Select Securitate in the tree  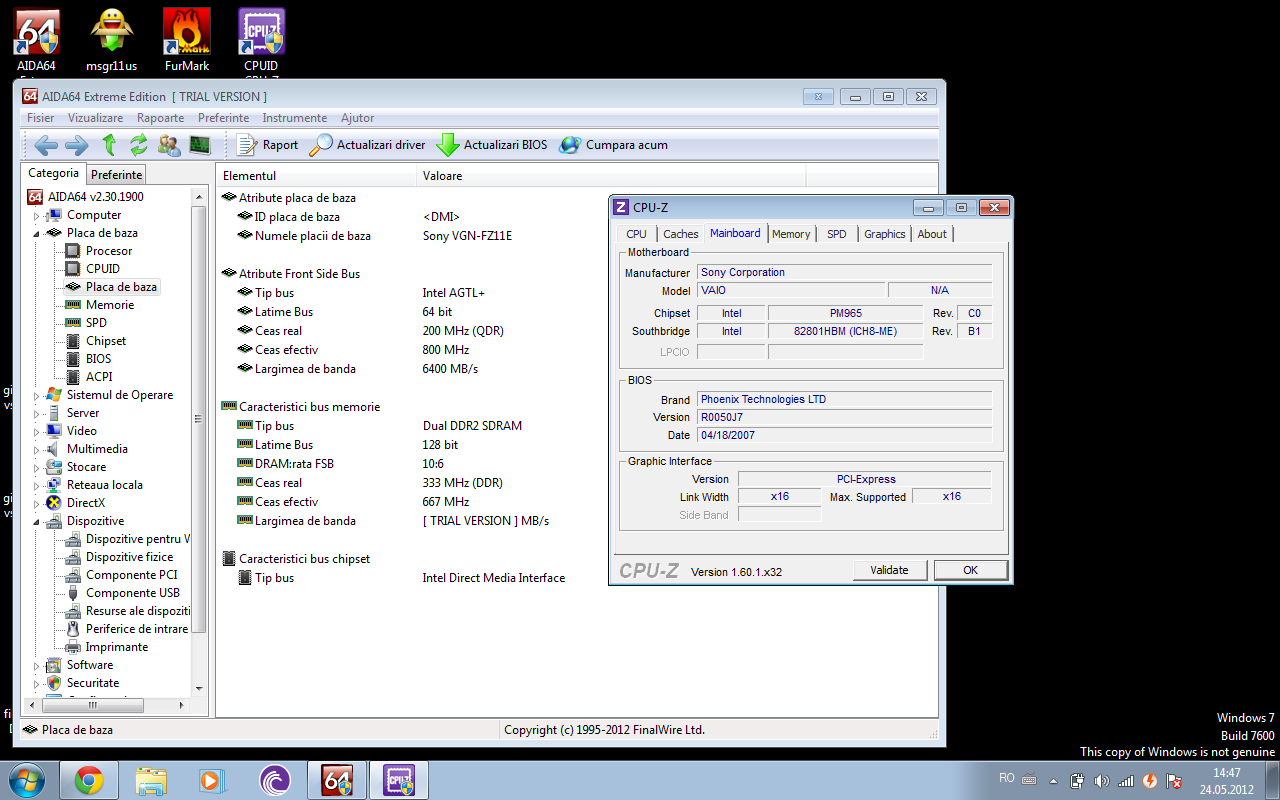click(x=92, y=683)
